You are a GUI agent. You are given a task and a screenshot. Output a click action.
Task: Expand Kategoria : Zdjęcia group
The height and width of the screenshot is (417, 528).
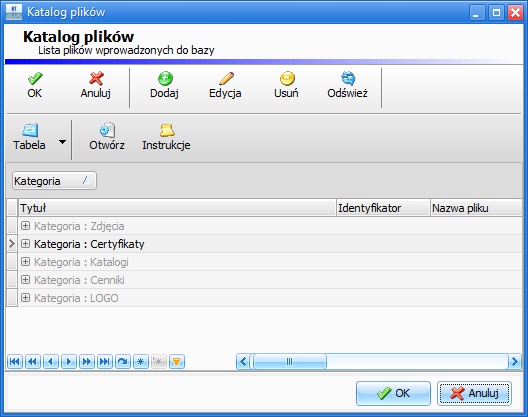pyautogui.click(x=25, y=226)
